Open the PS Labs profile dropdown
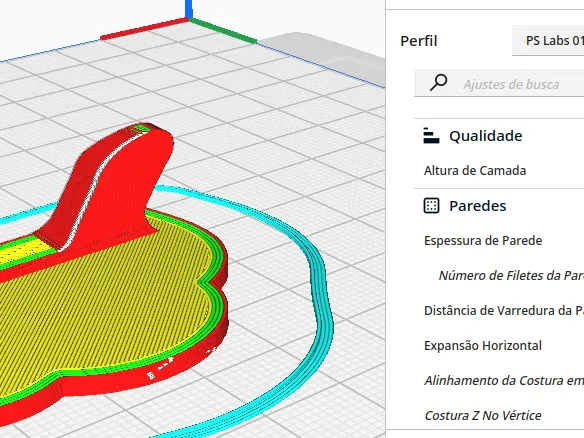 548,41
